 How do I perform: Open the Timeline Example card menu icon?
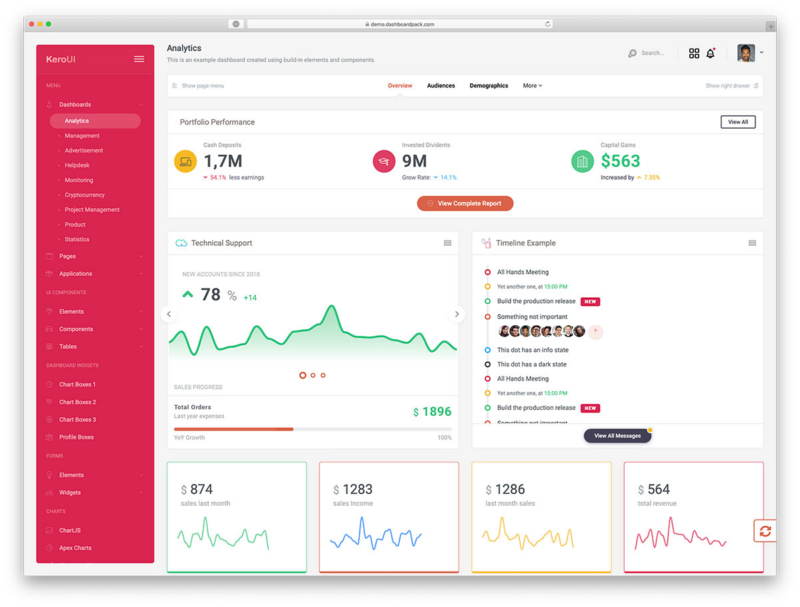tap(752, 242)
